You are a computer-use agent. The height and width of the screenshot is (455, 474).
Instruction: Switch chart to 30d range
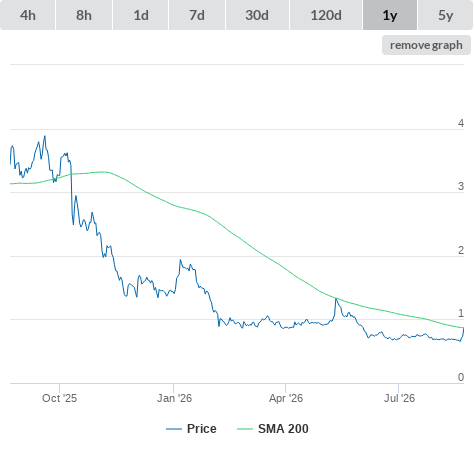[x=257, y=15]
